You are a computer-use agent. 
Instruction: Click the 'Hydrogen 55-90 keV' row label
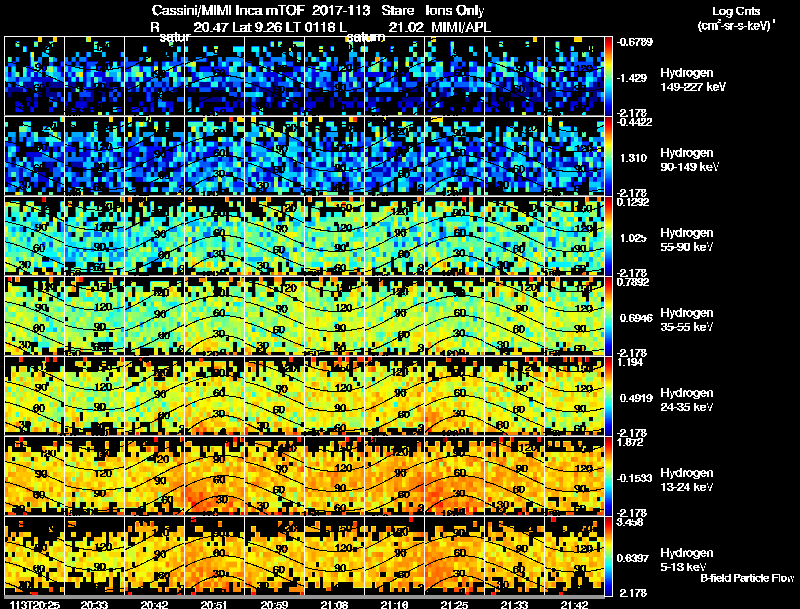coord(687,240)
